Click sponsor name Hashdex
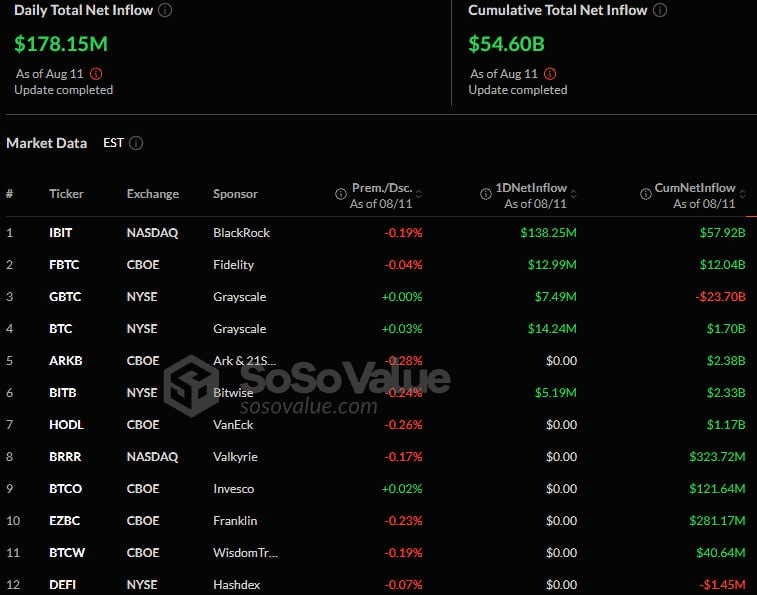The width and height of the screenshot is (757, 595). point(237,584)
